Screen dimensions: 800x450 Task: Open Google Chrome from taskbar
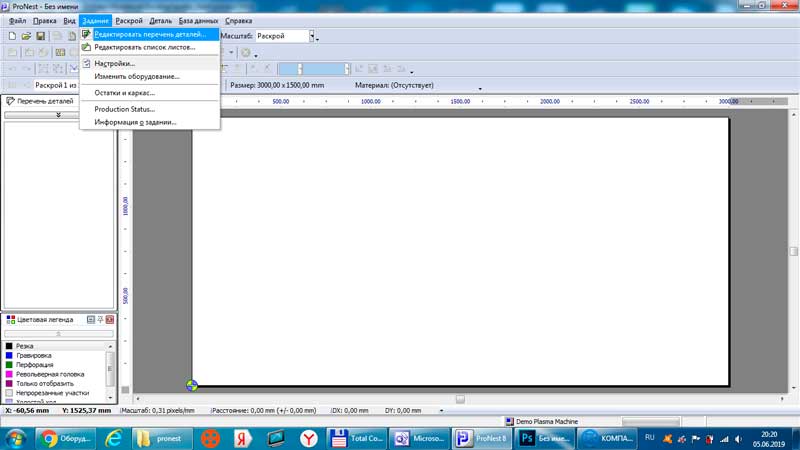point(65,438)
